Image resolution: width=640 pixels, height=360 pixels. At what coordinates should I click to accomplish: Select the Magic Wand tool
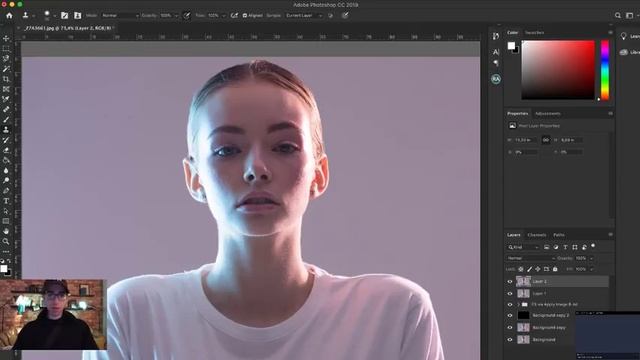[x=6, y=69]
